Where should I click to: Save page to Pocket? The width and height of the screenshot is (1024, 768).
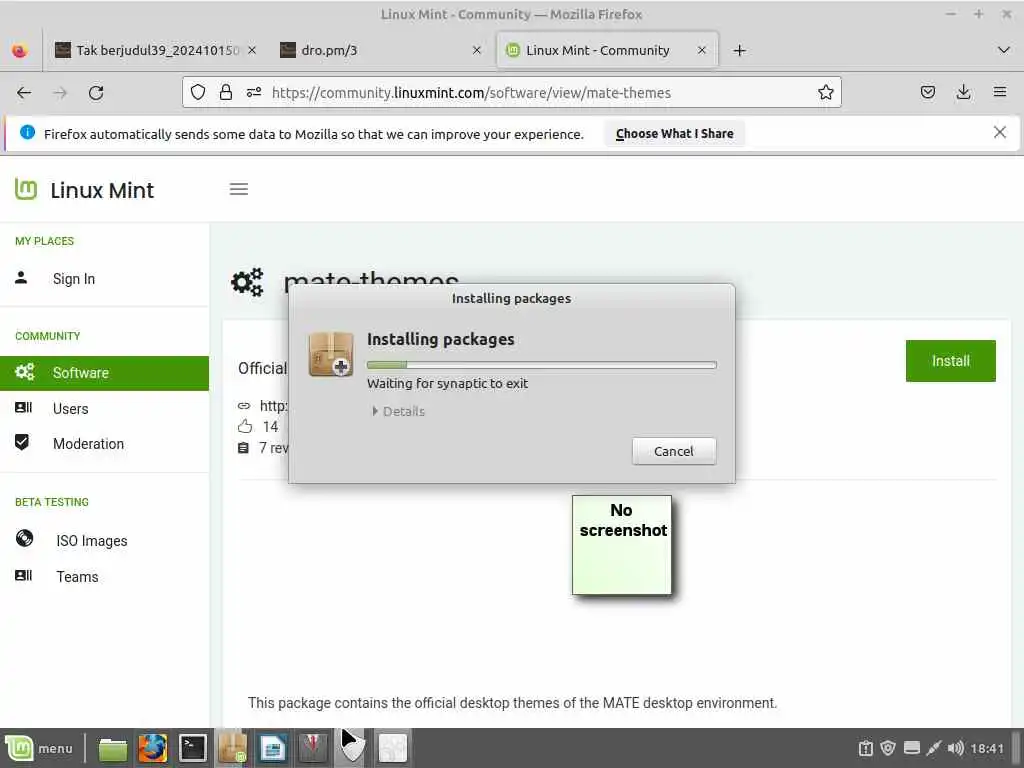[x=927, y=93]
